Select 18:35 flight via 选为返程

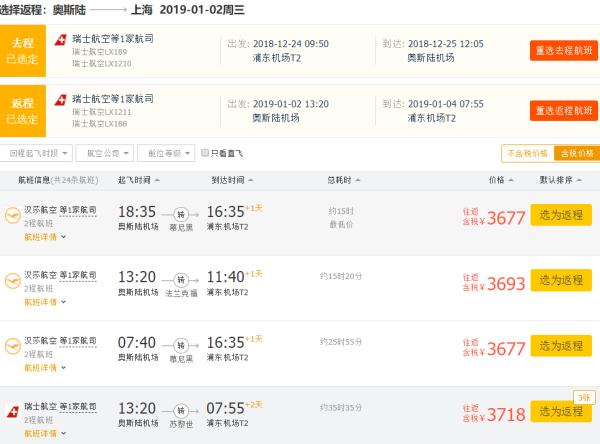point(561,215)
